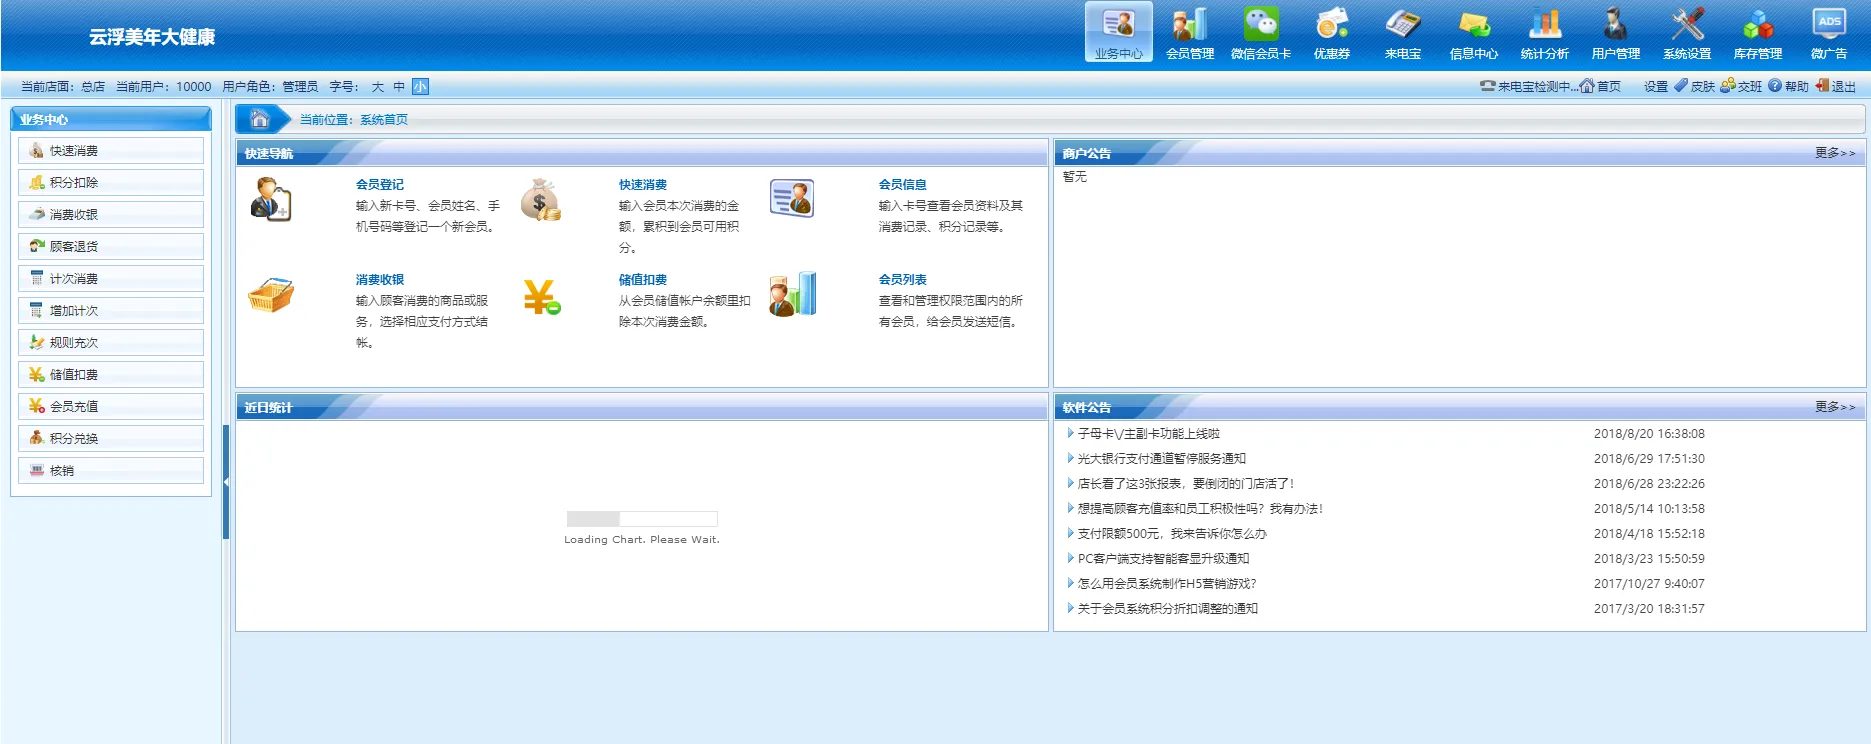Collapse the left sidebar with the splitter handle

226,482
